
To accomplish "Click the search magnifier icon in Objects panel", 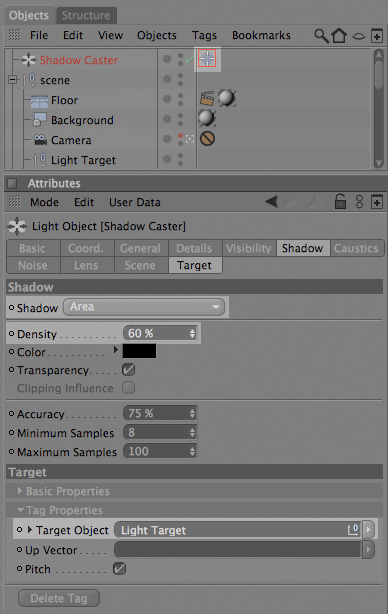I will [x=321, y=36].
